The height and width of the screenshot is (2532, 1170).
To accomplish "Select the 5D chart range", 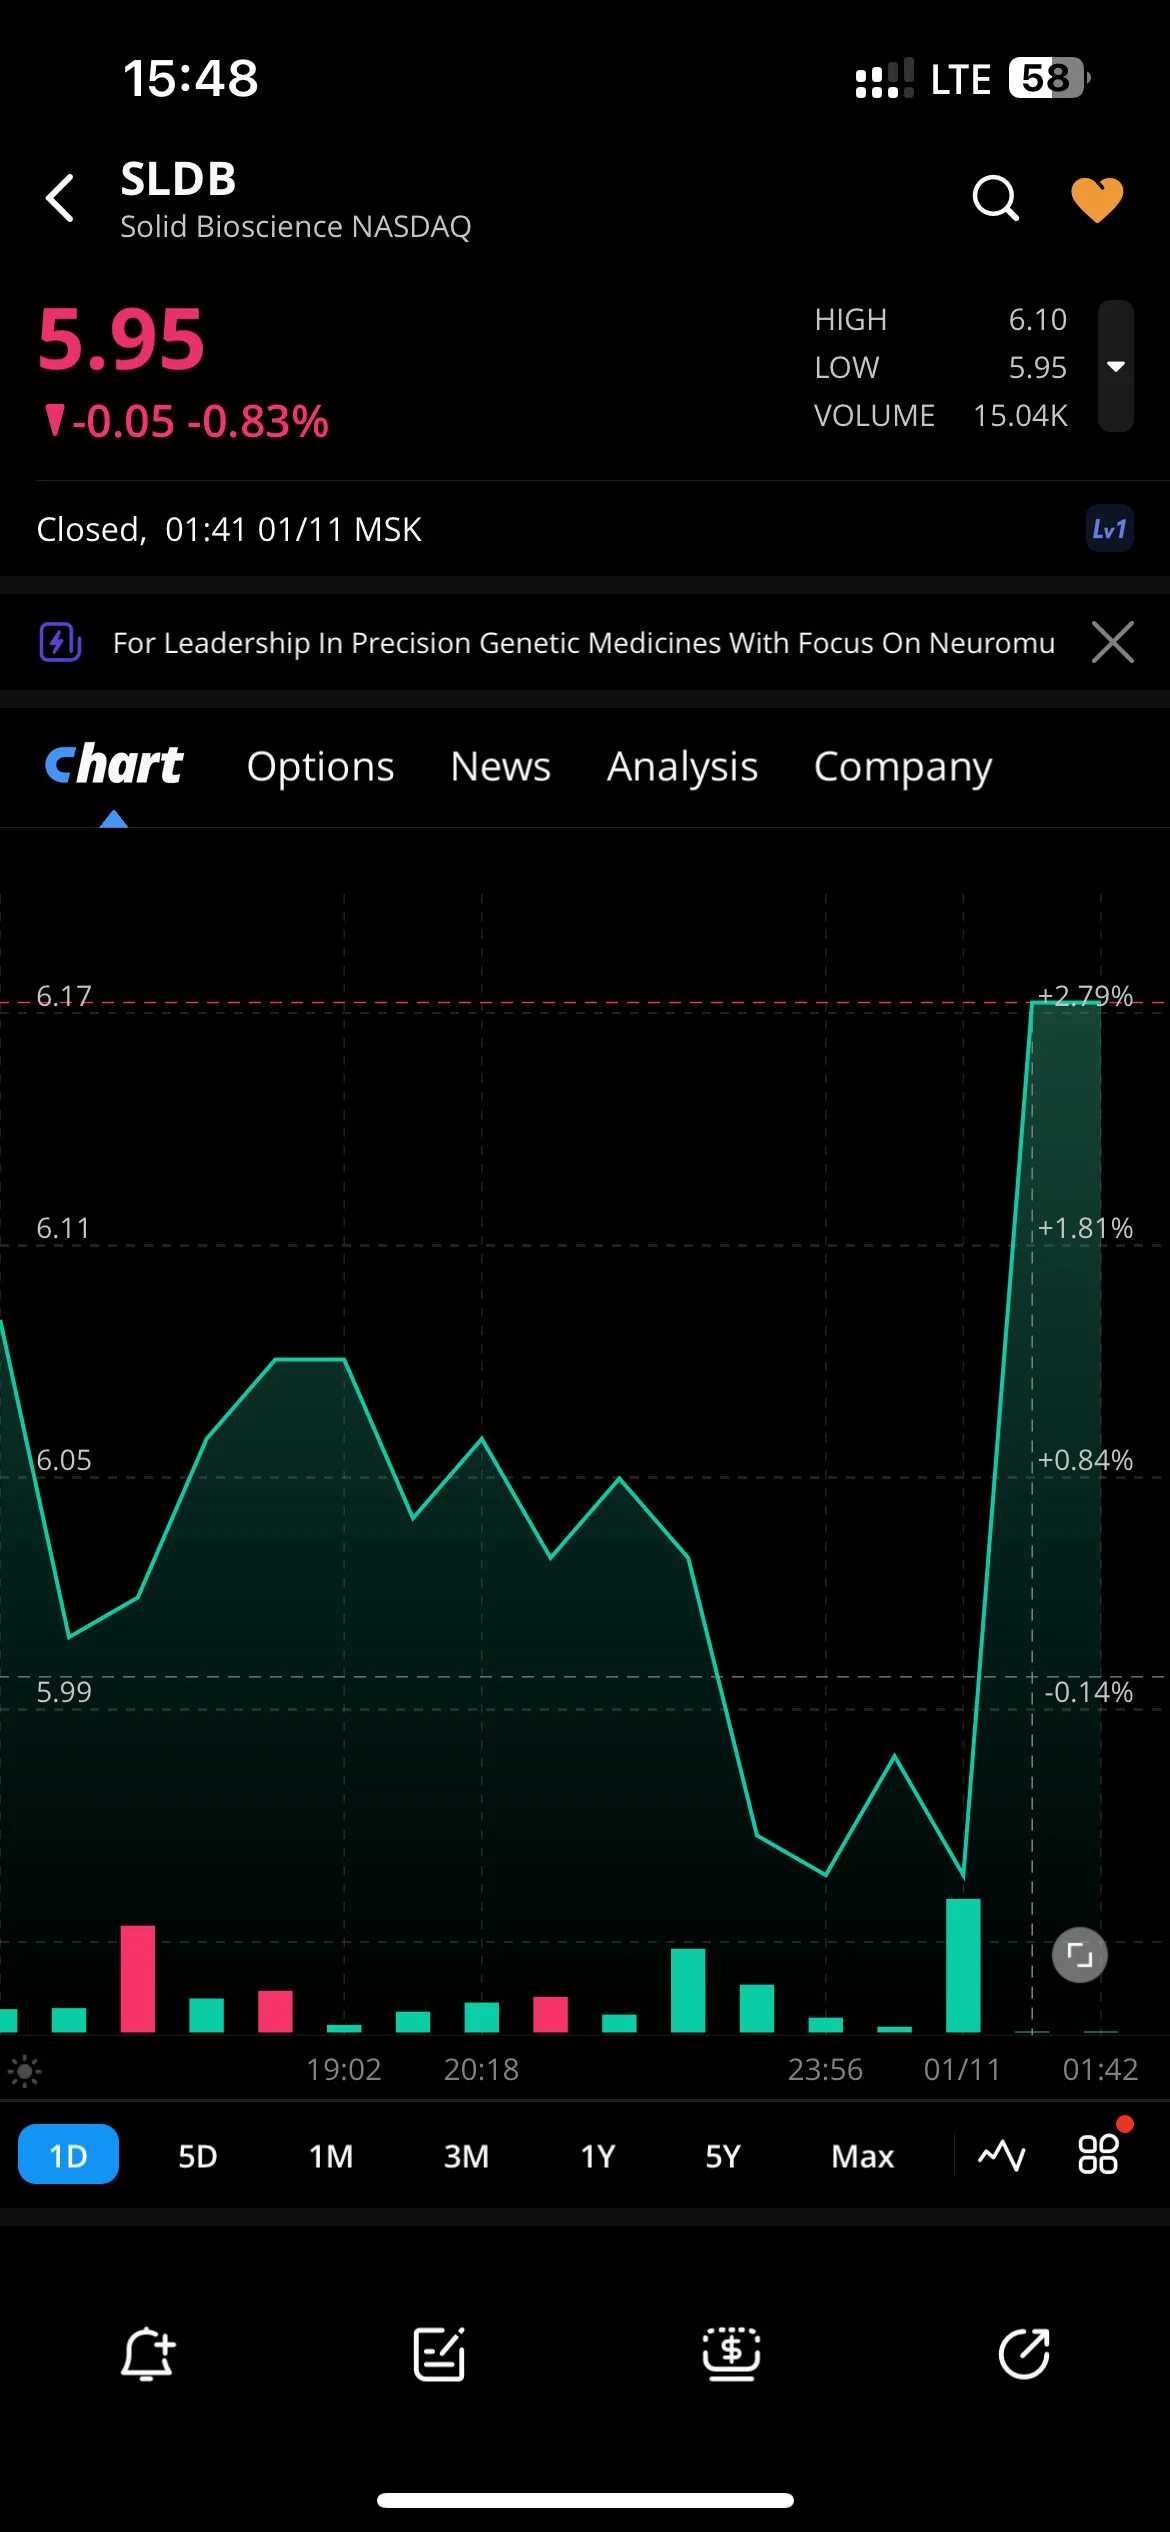I will click(x=198, y=2156).
